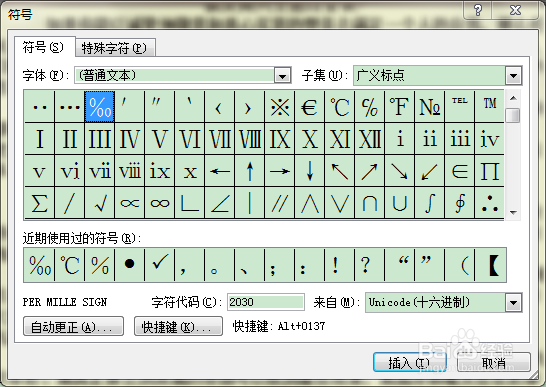This screenshot has height=387, width=546.
Task: Pick the Roman numeral Ⅷ symbol
Action: pyautogui.click(x=249, y=139)
